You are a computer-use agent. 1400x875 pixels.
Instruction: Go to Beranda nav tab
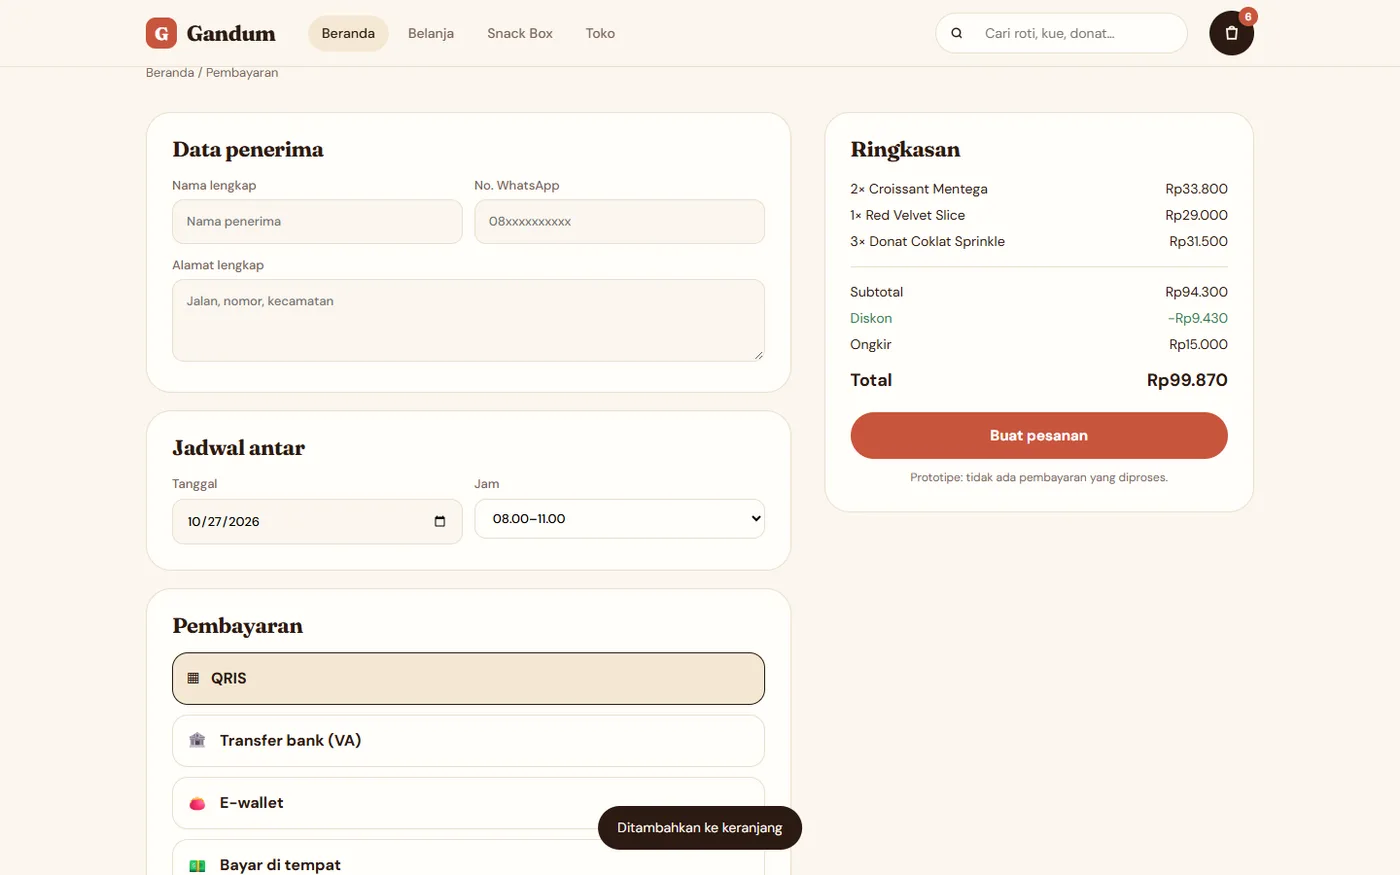coord(348,33)
